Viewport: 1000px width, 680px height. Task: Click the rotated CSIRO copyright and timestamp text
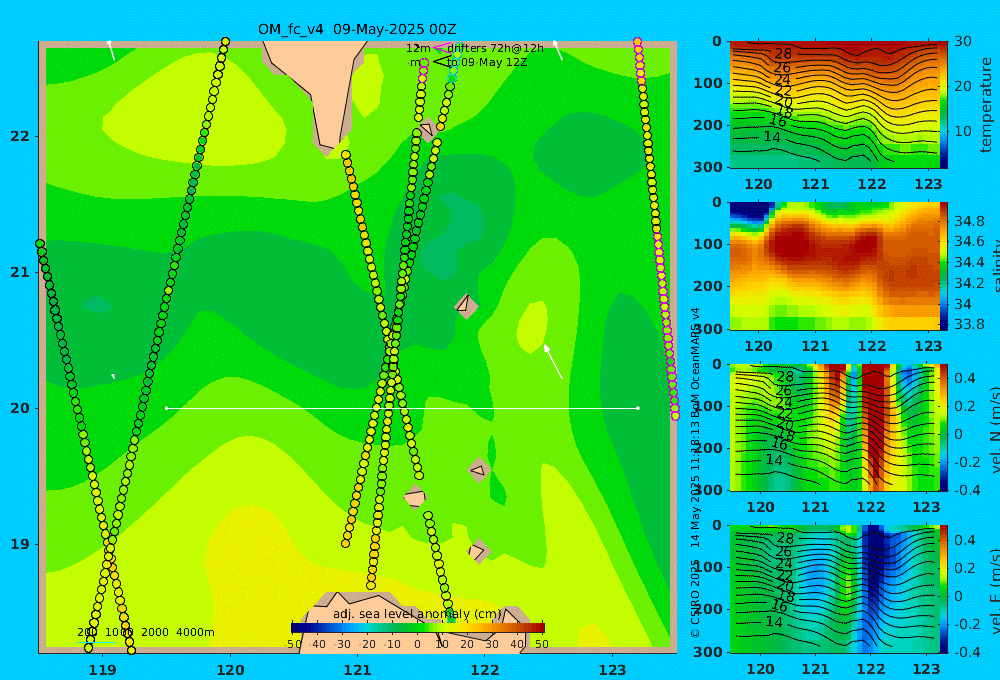pyautogui.click(x=695, y=473)
